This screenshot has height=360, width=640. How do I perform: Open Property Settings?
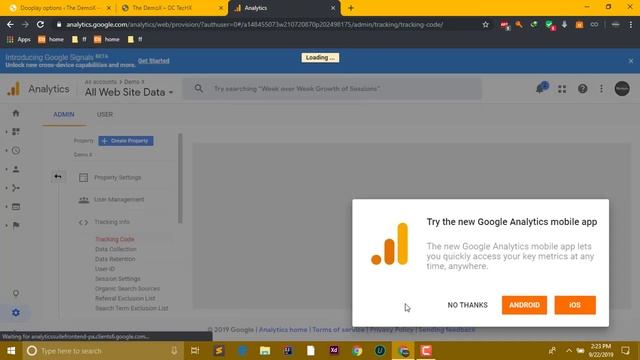coord(118,178)
